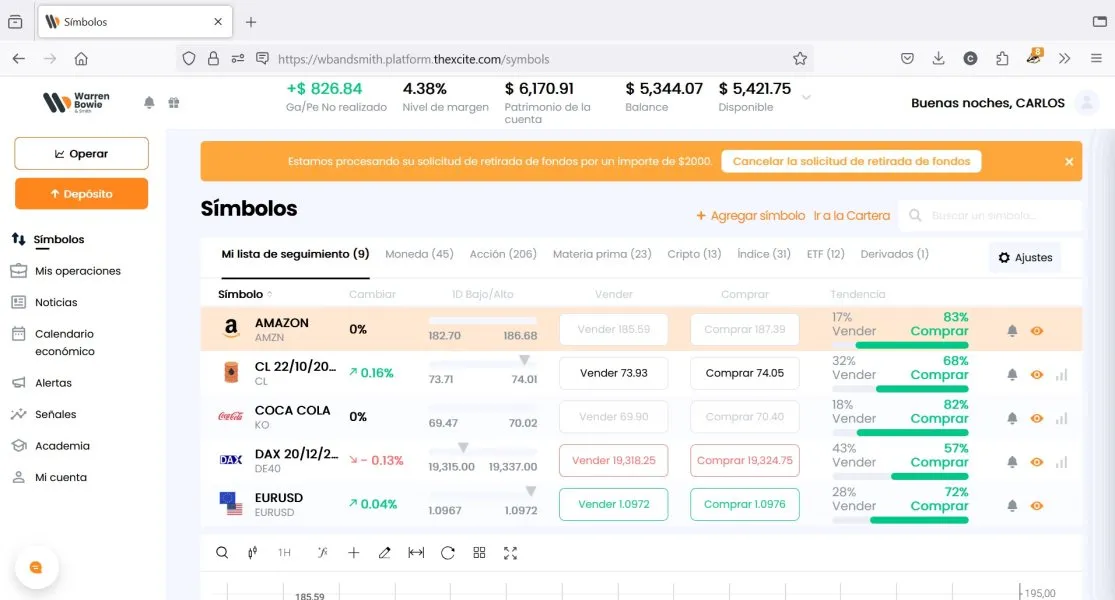The image size is (1115, 600).
Task: Switch to Índice (31) tab
Action: click(x=764, y=254)
